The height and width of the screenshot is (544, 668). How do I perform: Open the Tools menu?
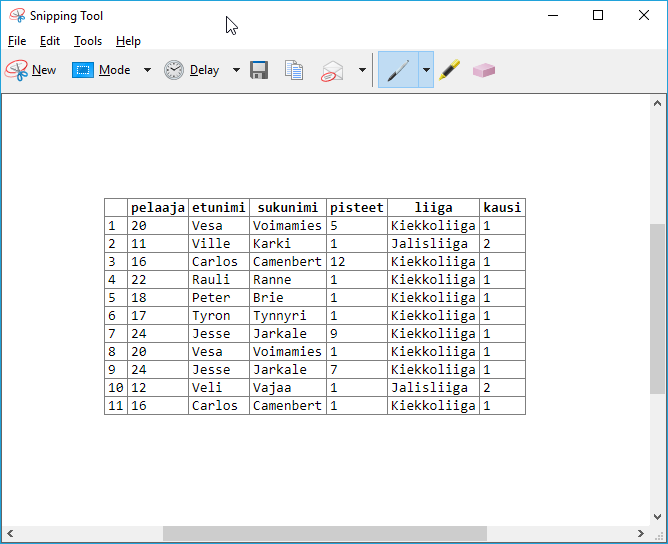[88, 41]
